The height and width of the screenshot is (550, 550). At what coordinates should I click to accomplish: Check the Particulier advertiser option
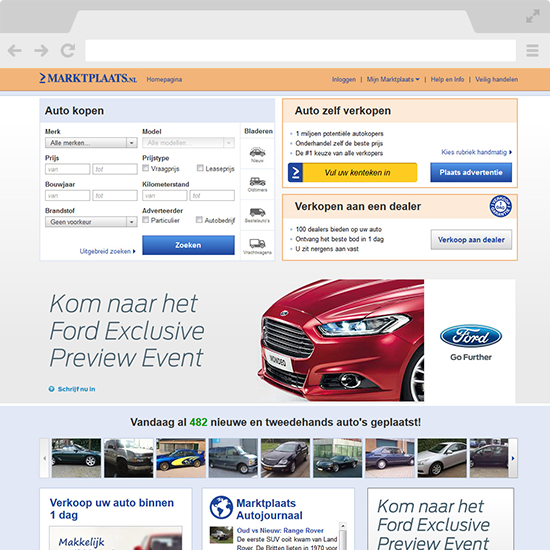146,220
